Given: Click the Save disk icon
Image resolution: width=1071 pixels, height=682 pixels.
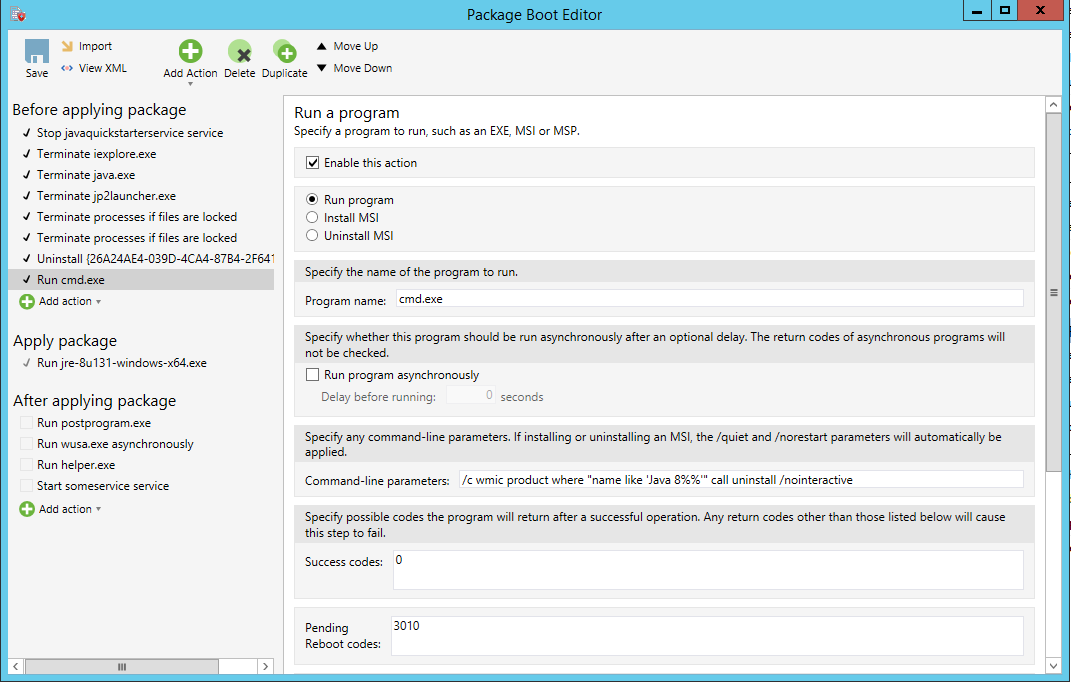Looking at the screenshot, I should coord(37,51).
